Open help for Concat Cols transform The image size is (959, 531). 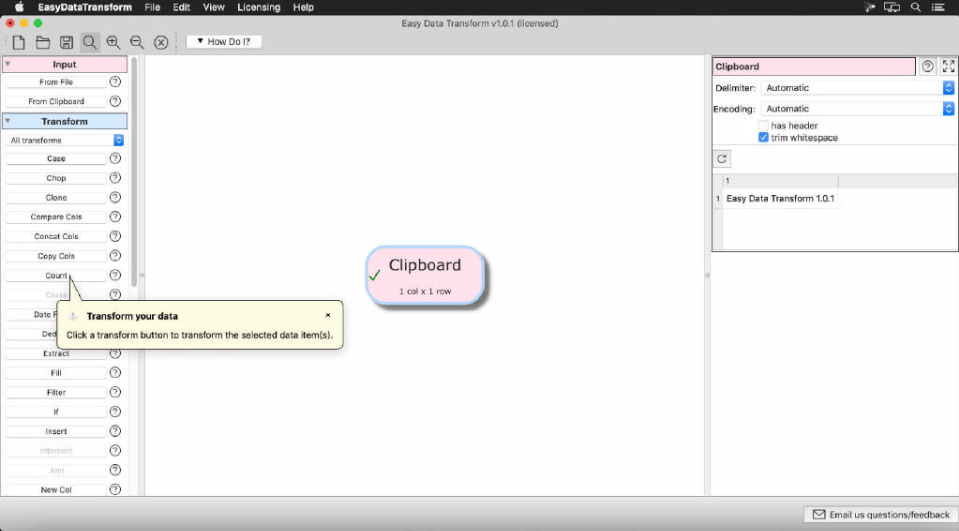pos(115,236)
